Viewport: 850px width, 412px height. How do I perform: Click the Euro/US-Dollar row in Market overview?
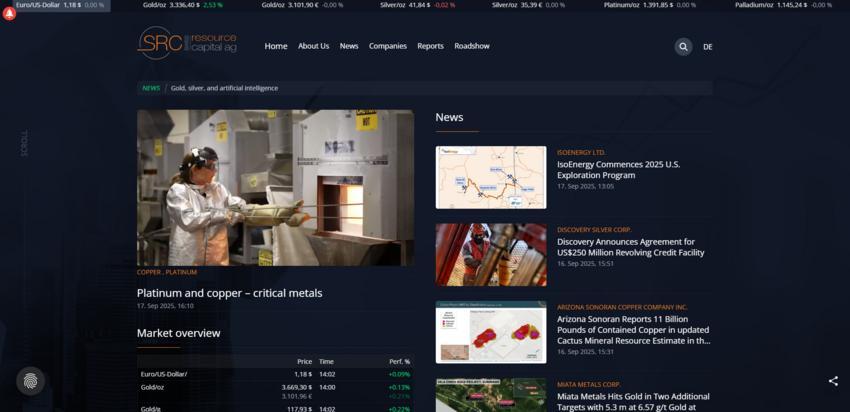pos(275,374)
